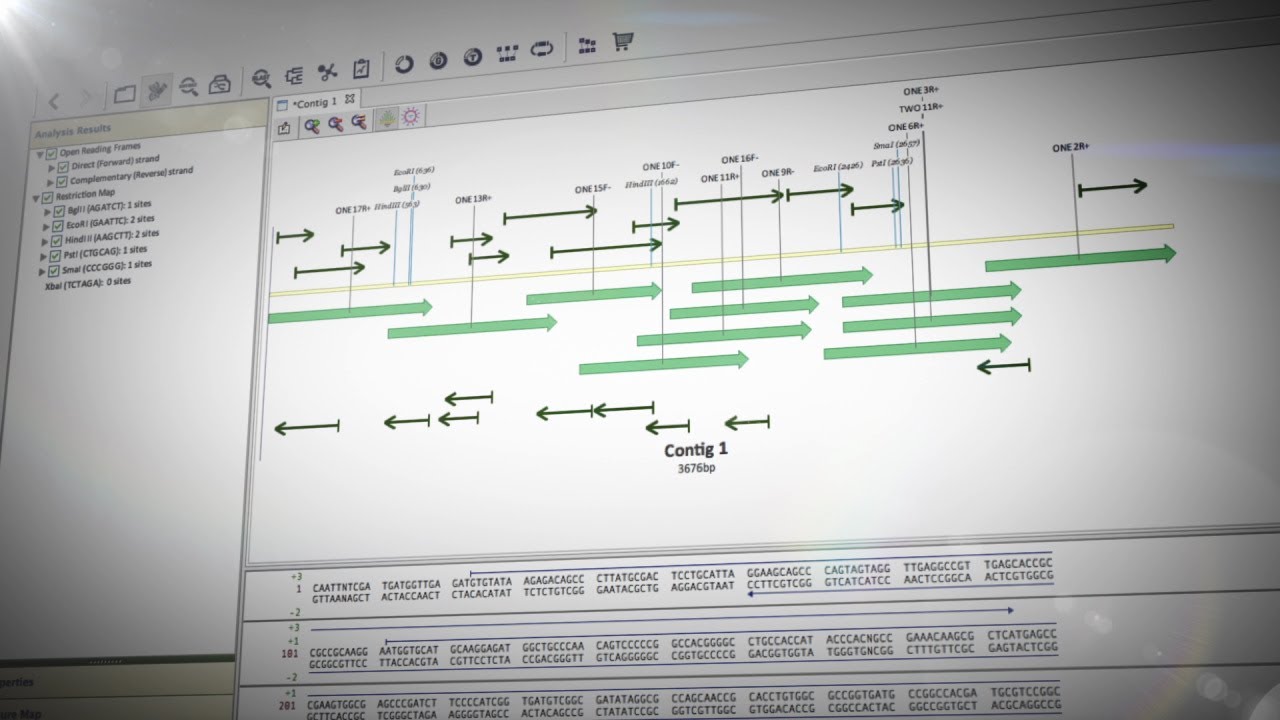1280x720 pixels.
Task: Toggle the Complementary (Reverse) strand checkbox
Action: pos(62,182)
